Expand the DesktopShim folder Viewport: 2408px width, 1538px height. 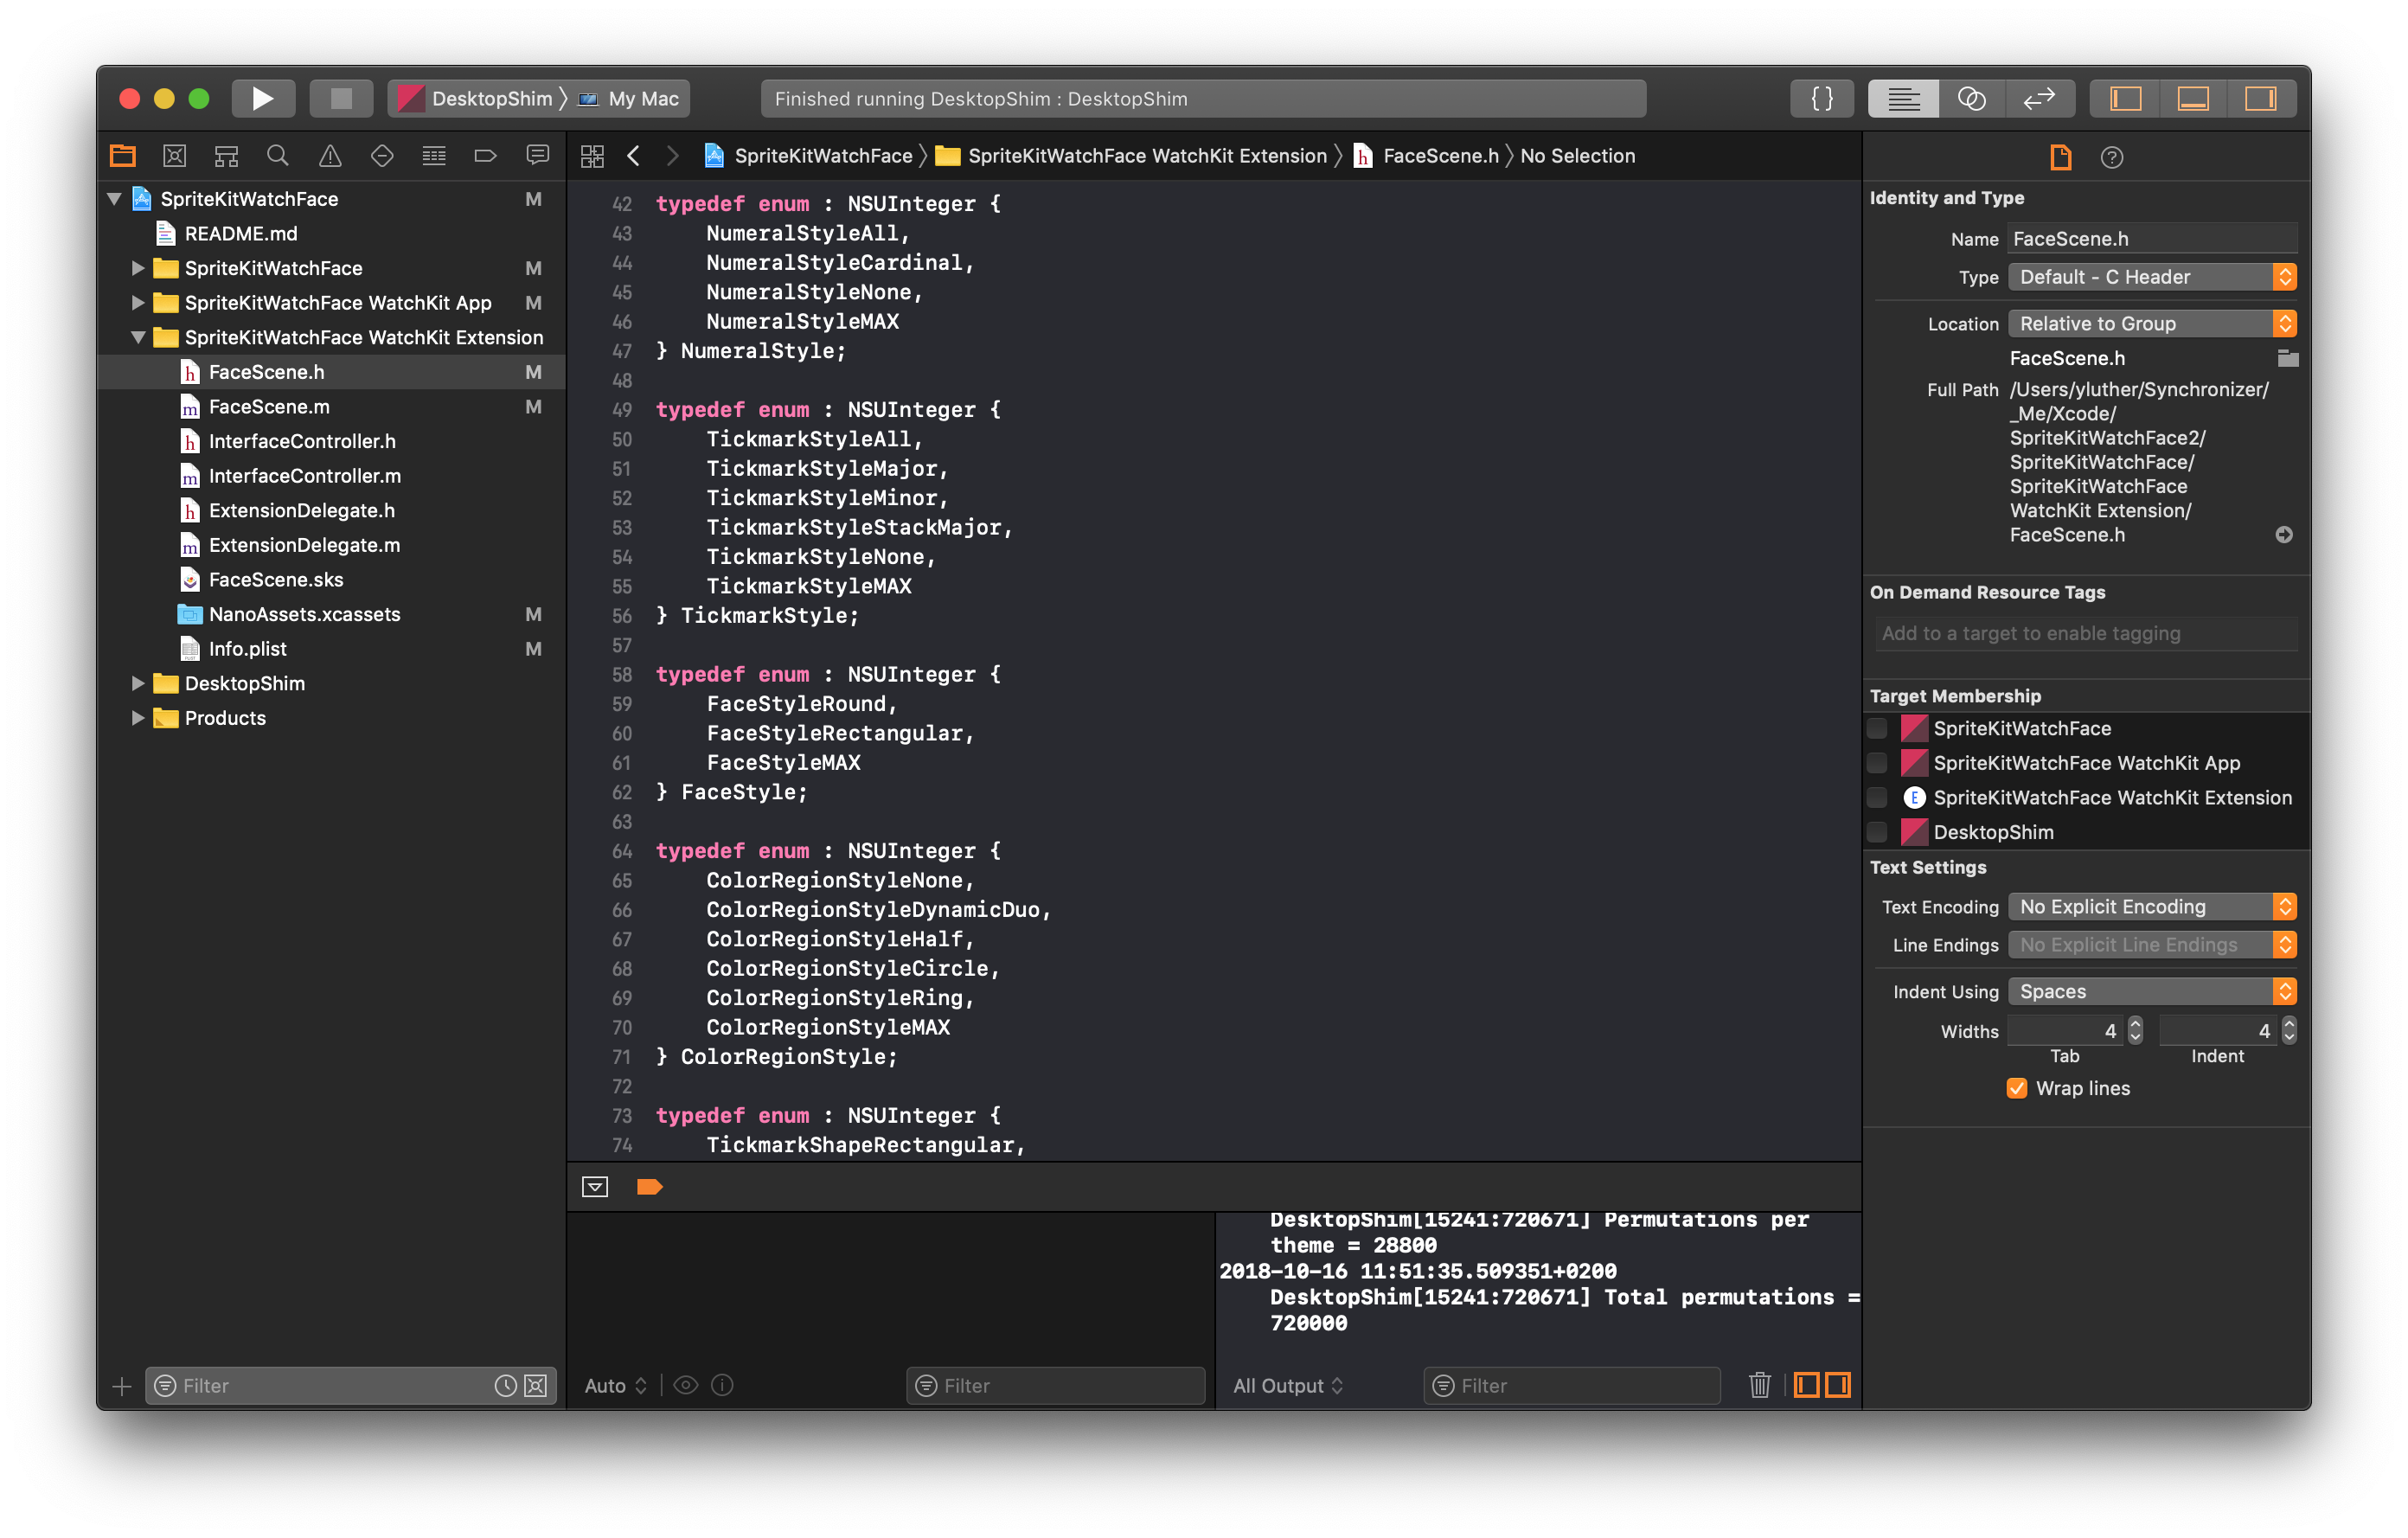click(138, 683)
